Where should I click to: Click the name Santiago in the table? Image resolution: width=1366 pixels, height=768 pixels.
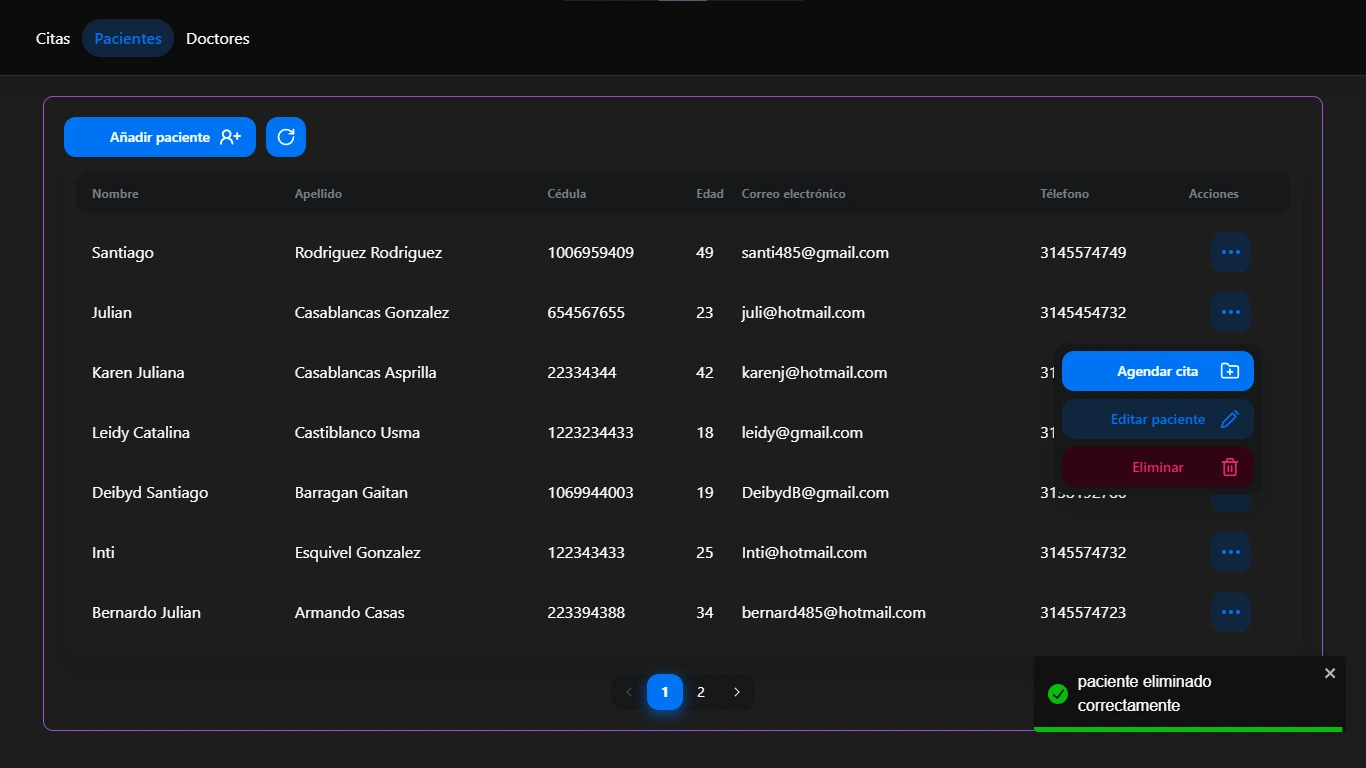pyautogui.click(x=123, y=252)
